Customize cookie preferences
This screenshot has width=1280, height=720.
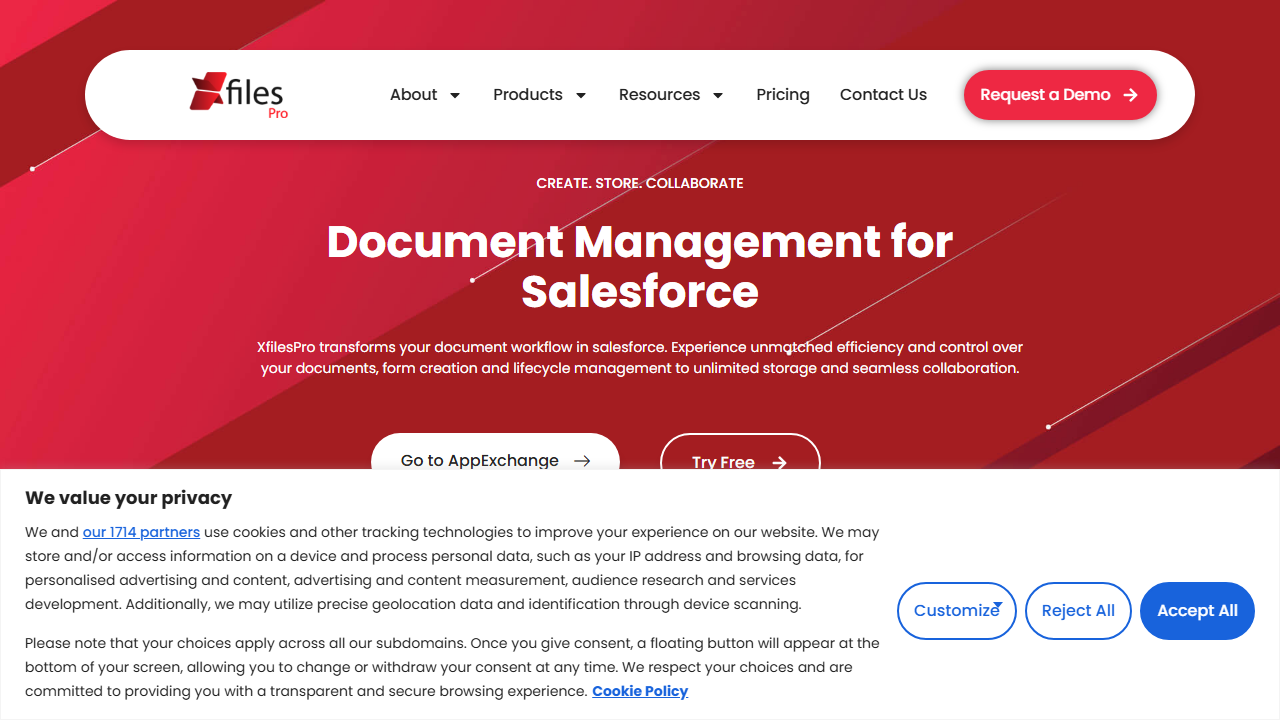point(957,611)
